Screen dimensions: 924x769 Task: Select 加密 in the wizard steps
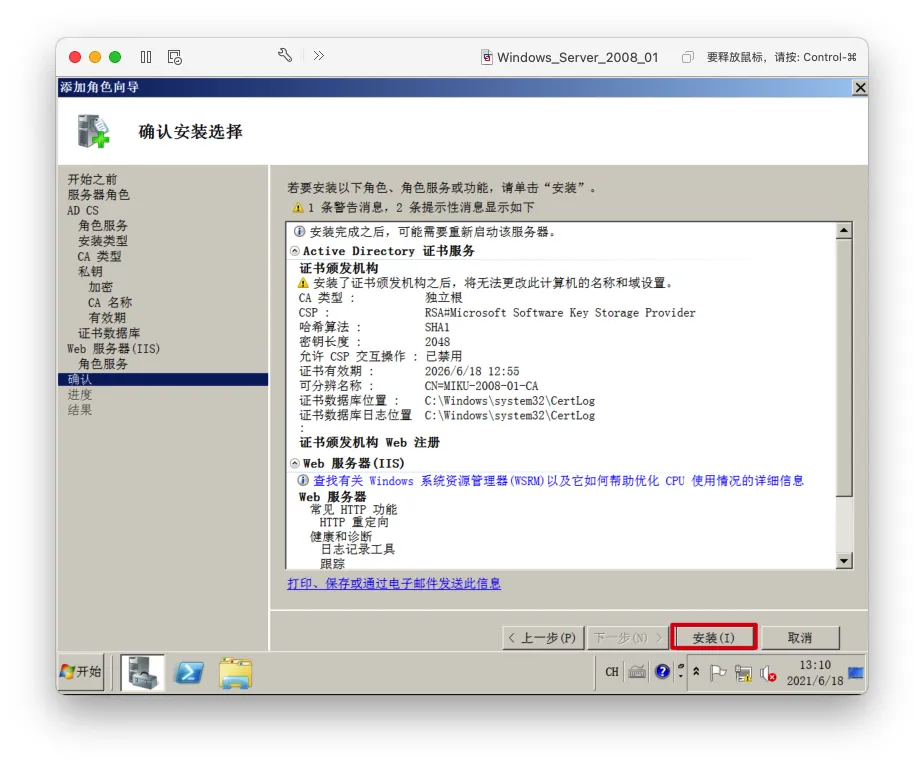(100, 287)
